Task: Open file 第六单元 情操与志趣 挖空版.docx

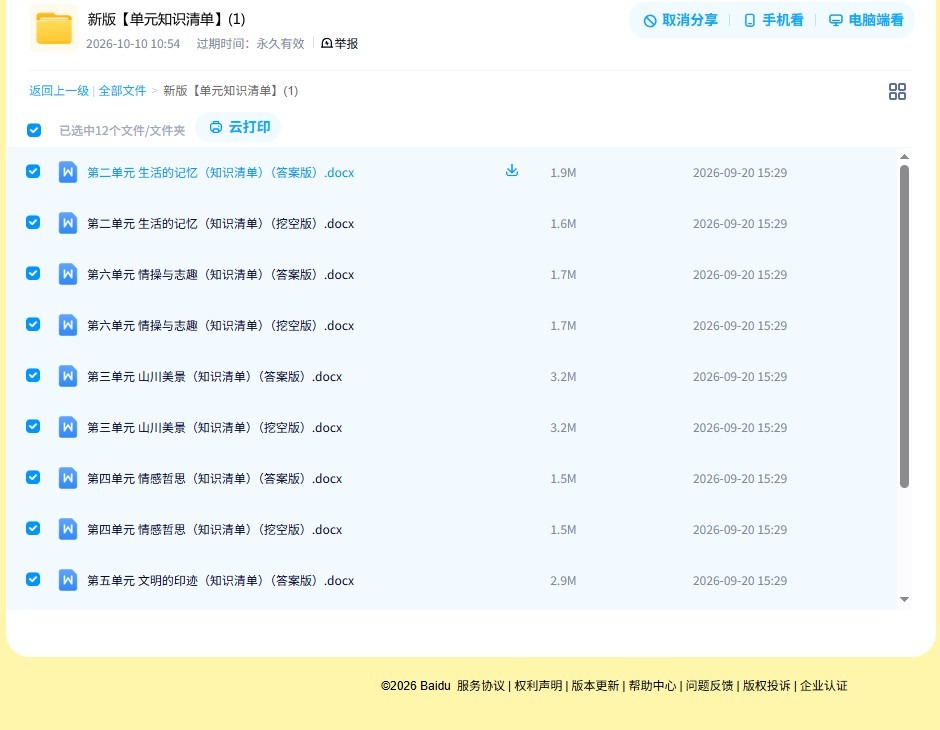Action: [x=221, y=325]
